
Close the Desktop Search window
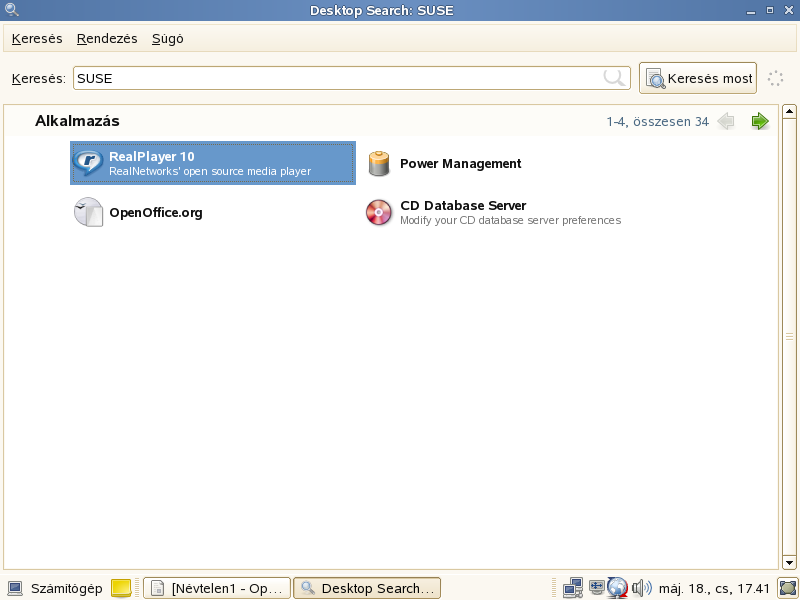pos(789,10)
